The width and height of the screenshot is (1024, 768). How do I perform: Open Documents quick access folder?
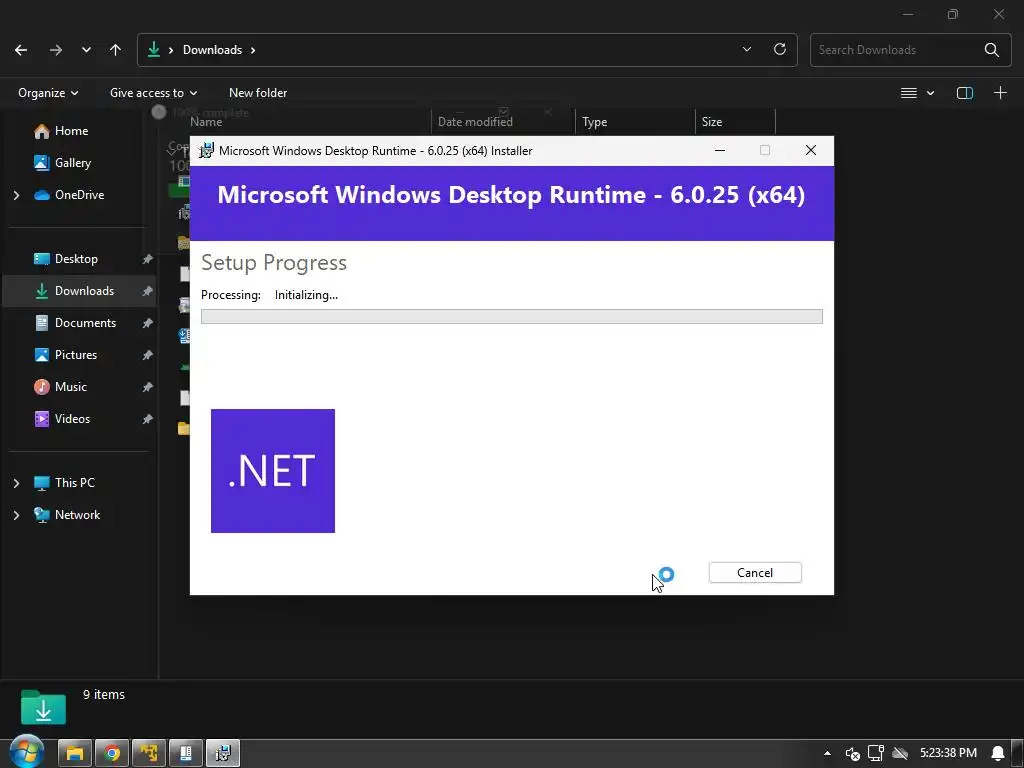coord(85,323)
